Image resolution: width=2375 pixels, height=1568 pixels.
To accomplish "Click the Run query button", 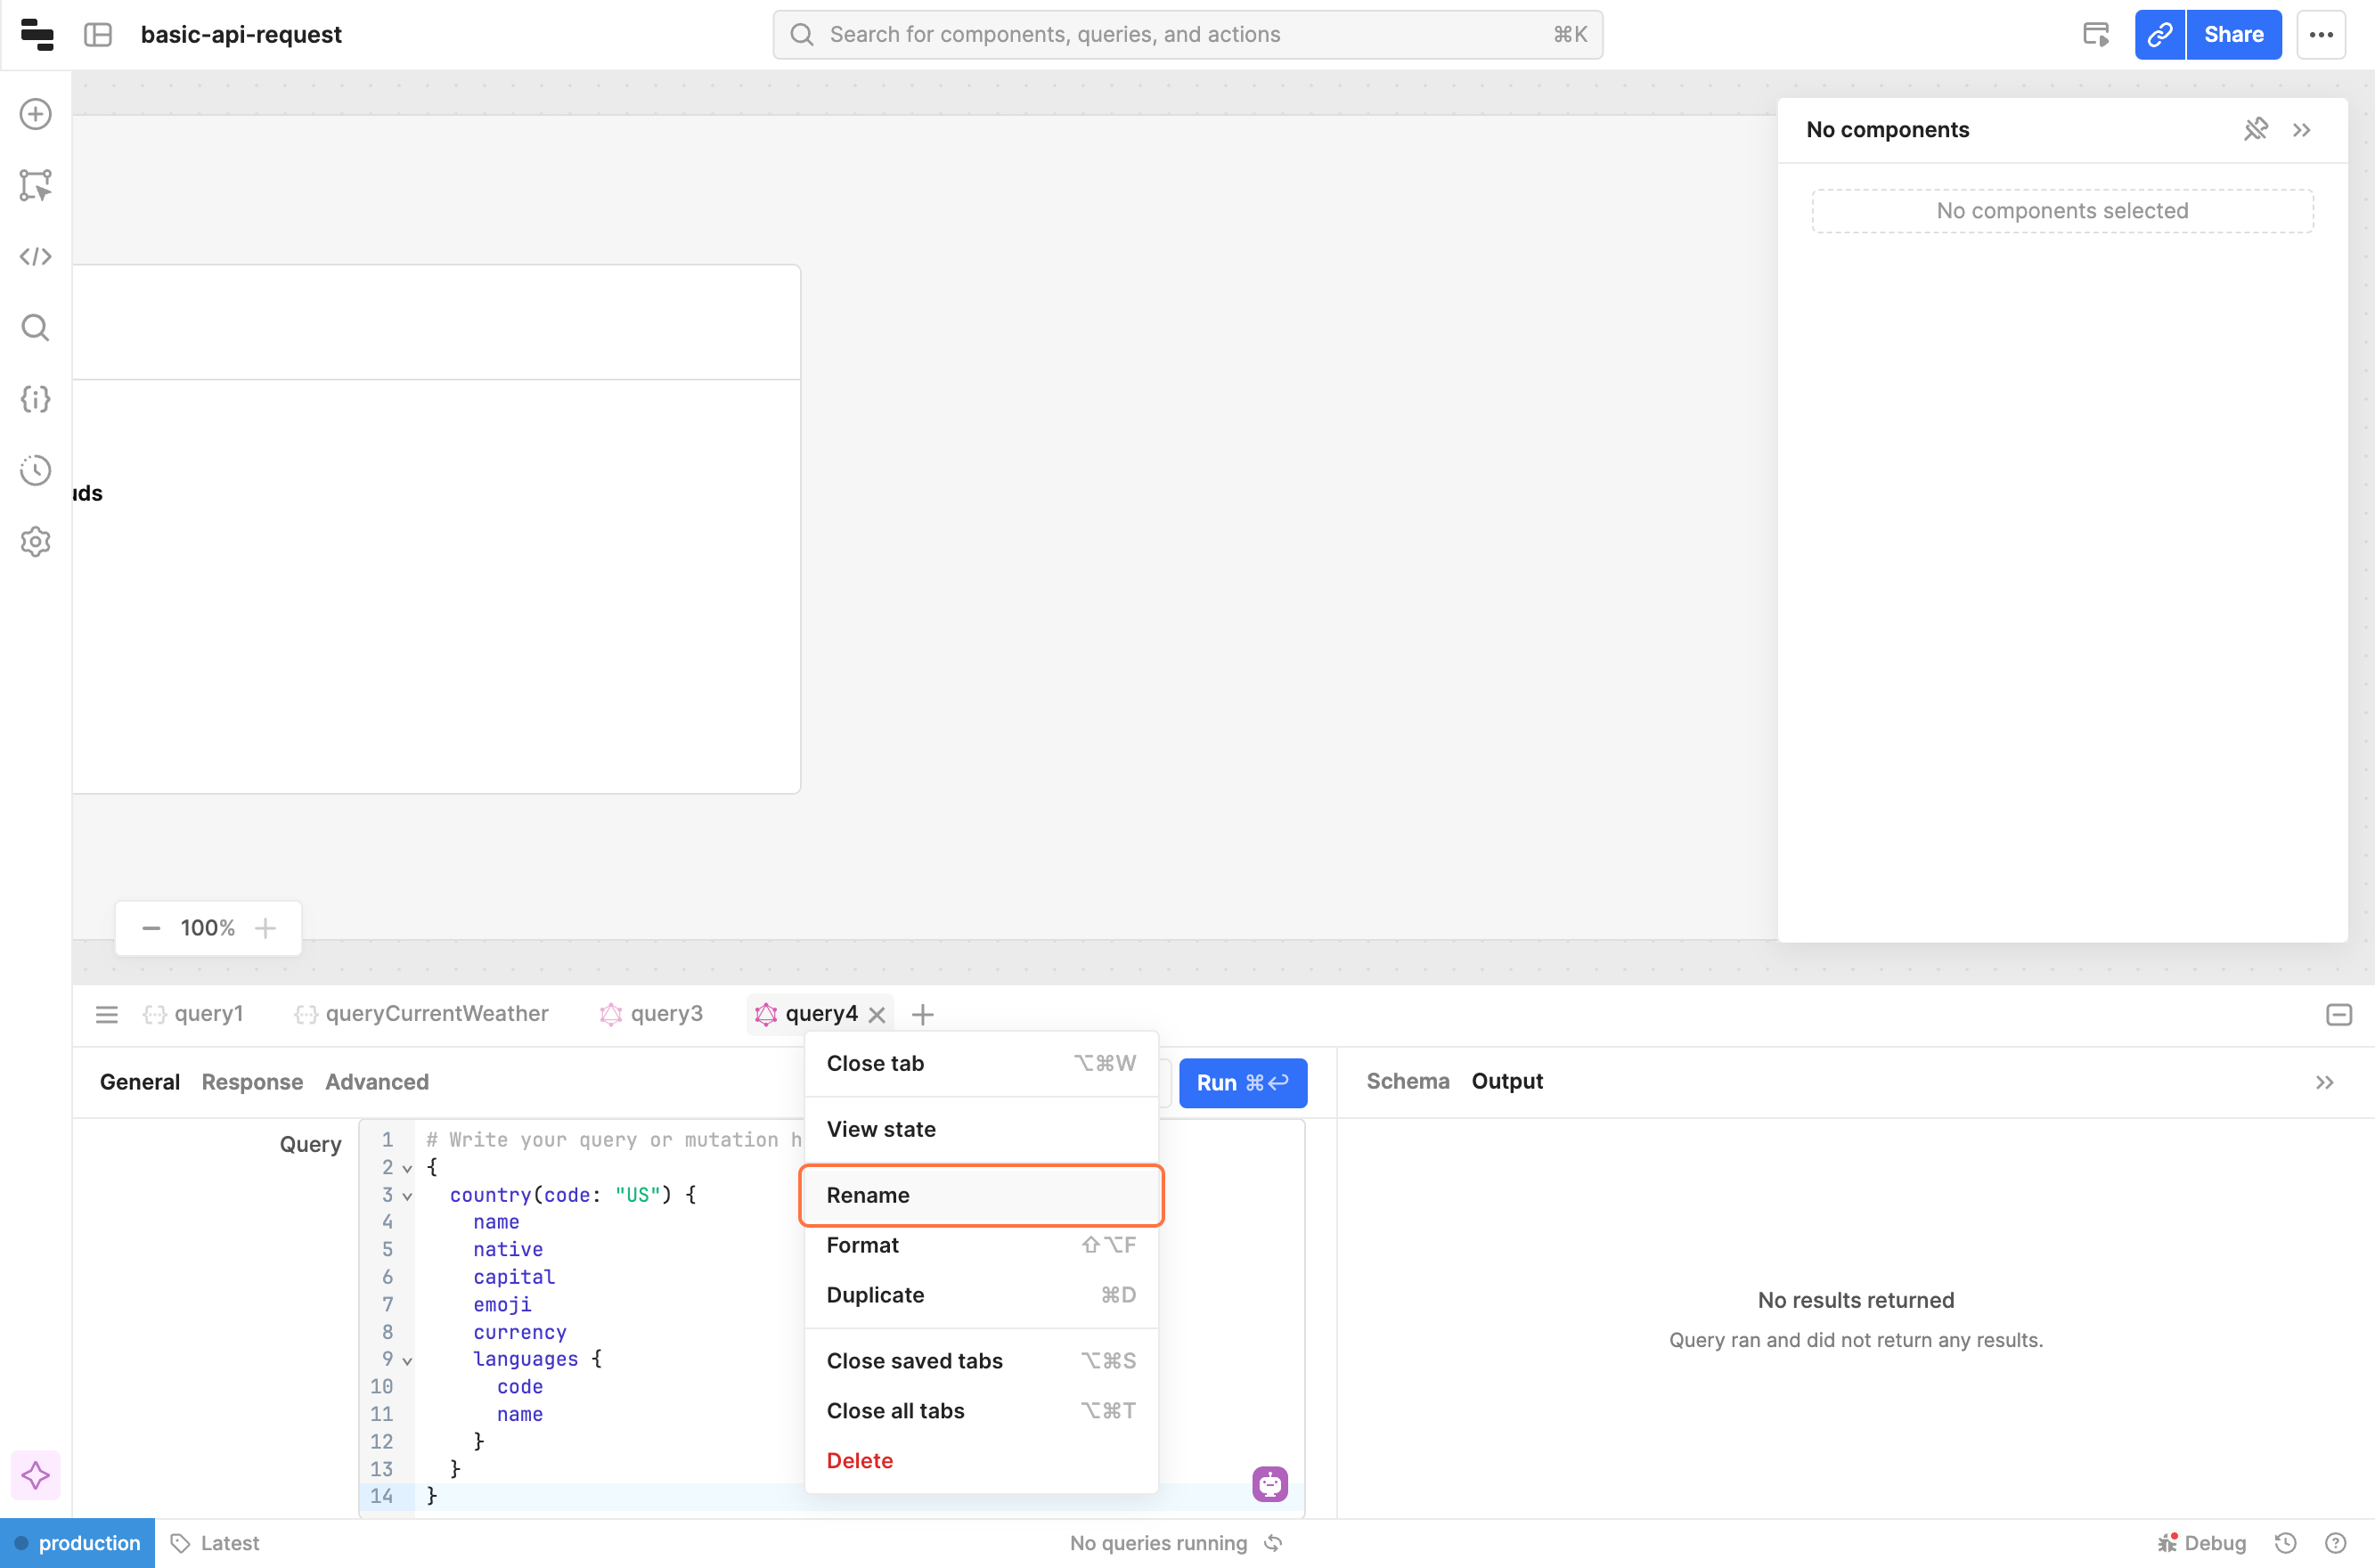I will coord(1242,1082).
